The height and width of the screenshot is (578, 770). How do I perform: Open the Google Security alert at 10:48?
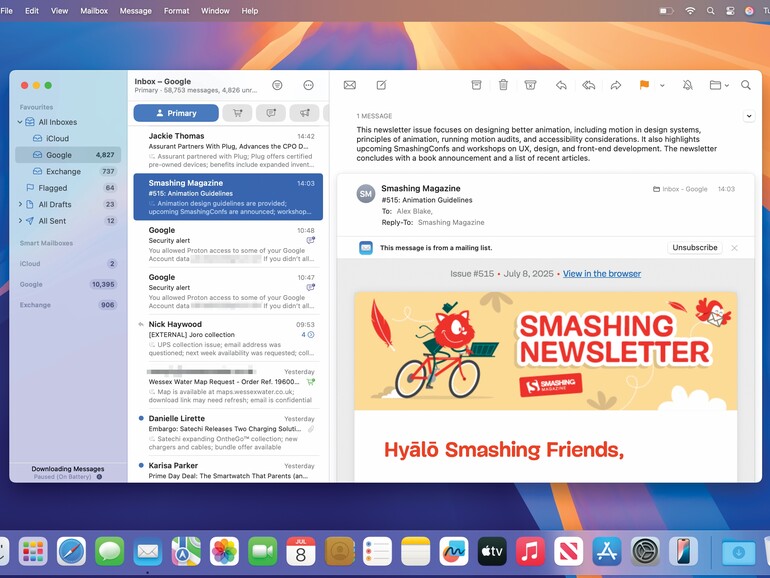[228, 244]
